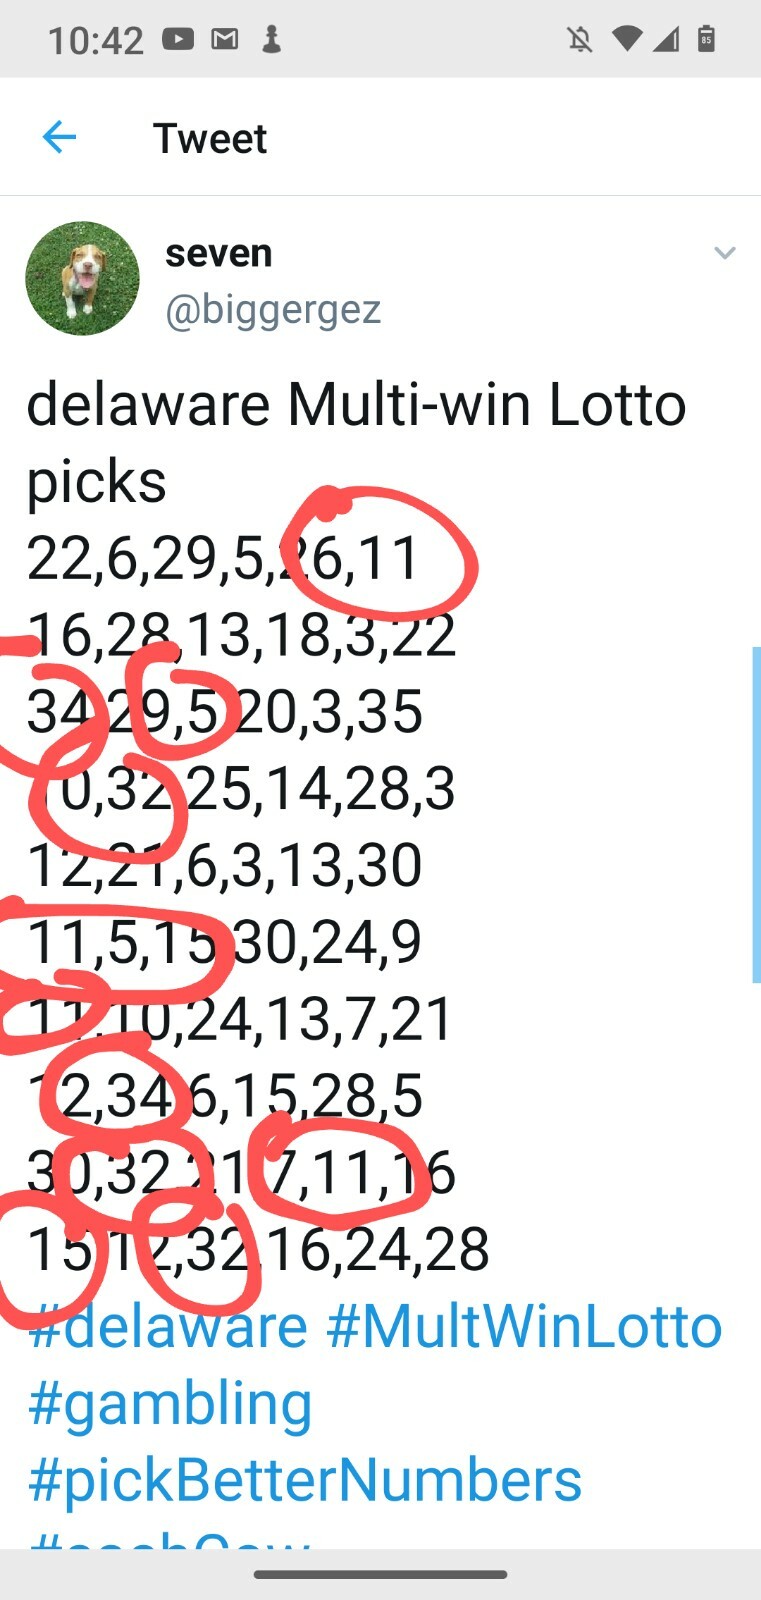This screenshot has height=1600, width=761.
Task: Tap the chess pawn notification icon
Action: (271, 39)
